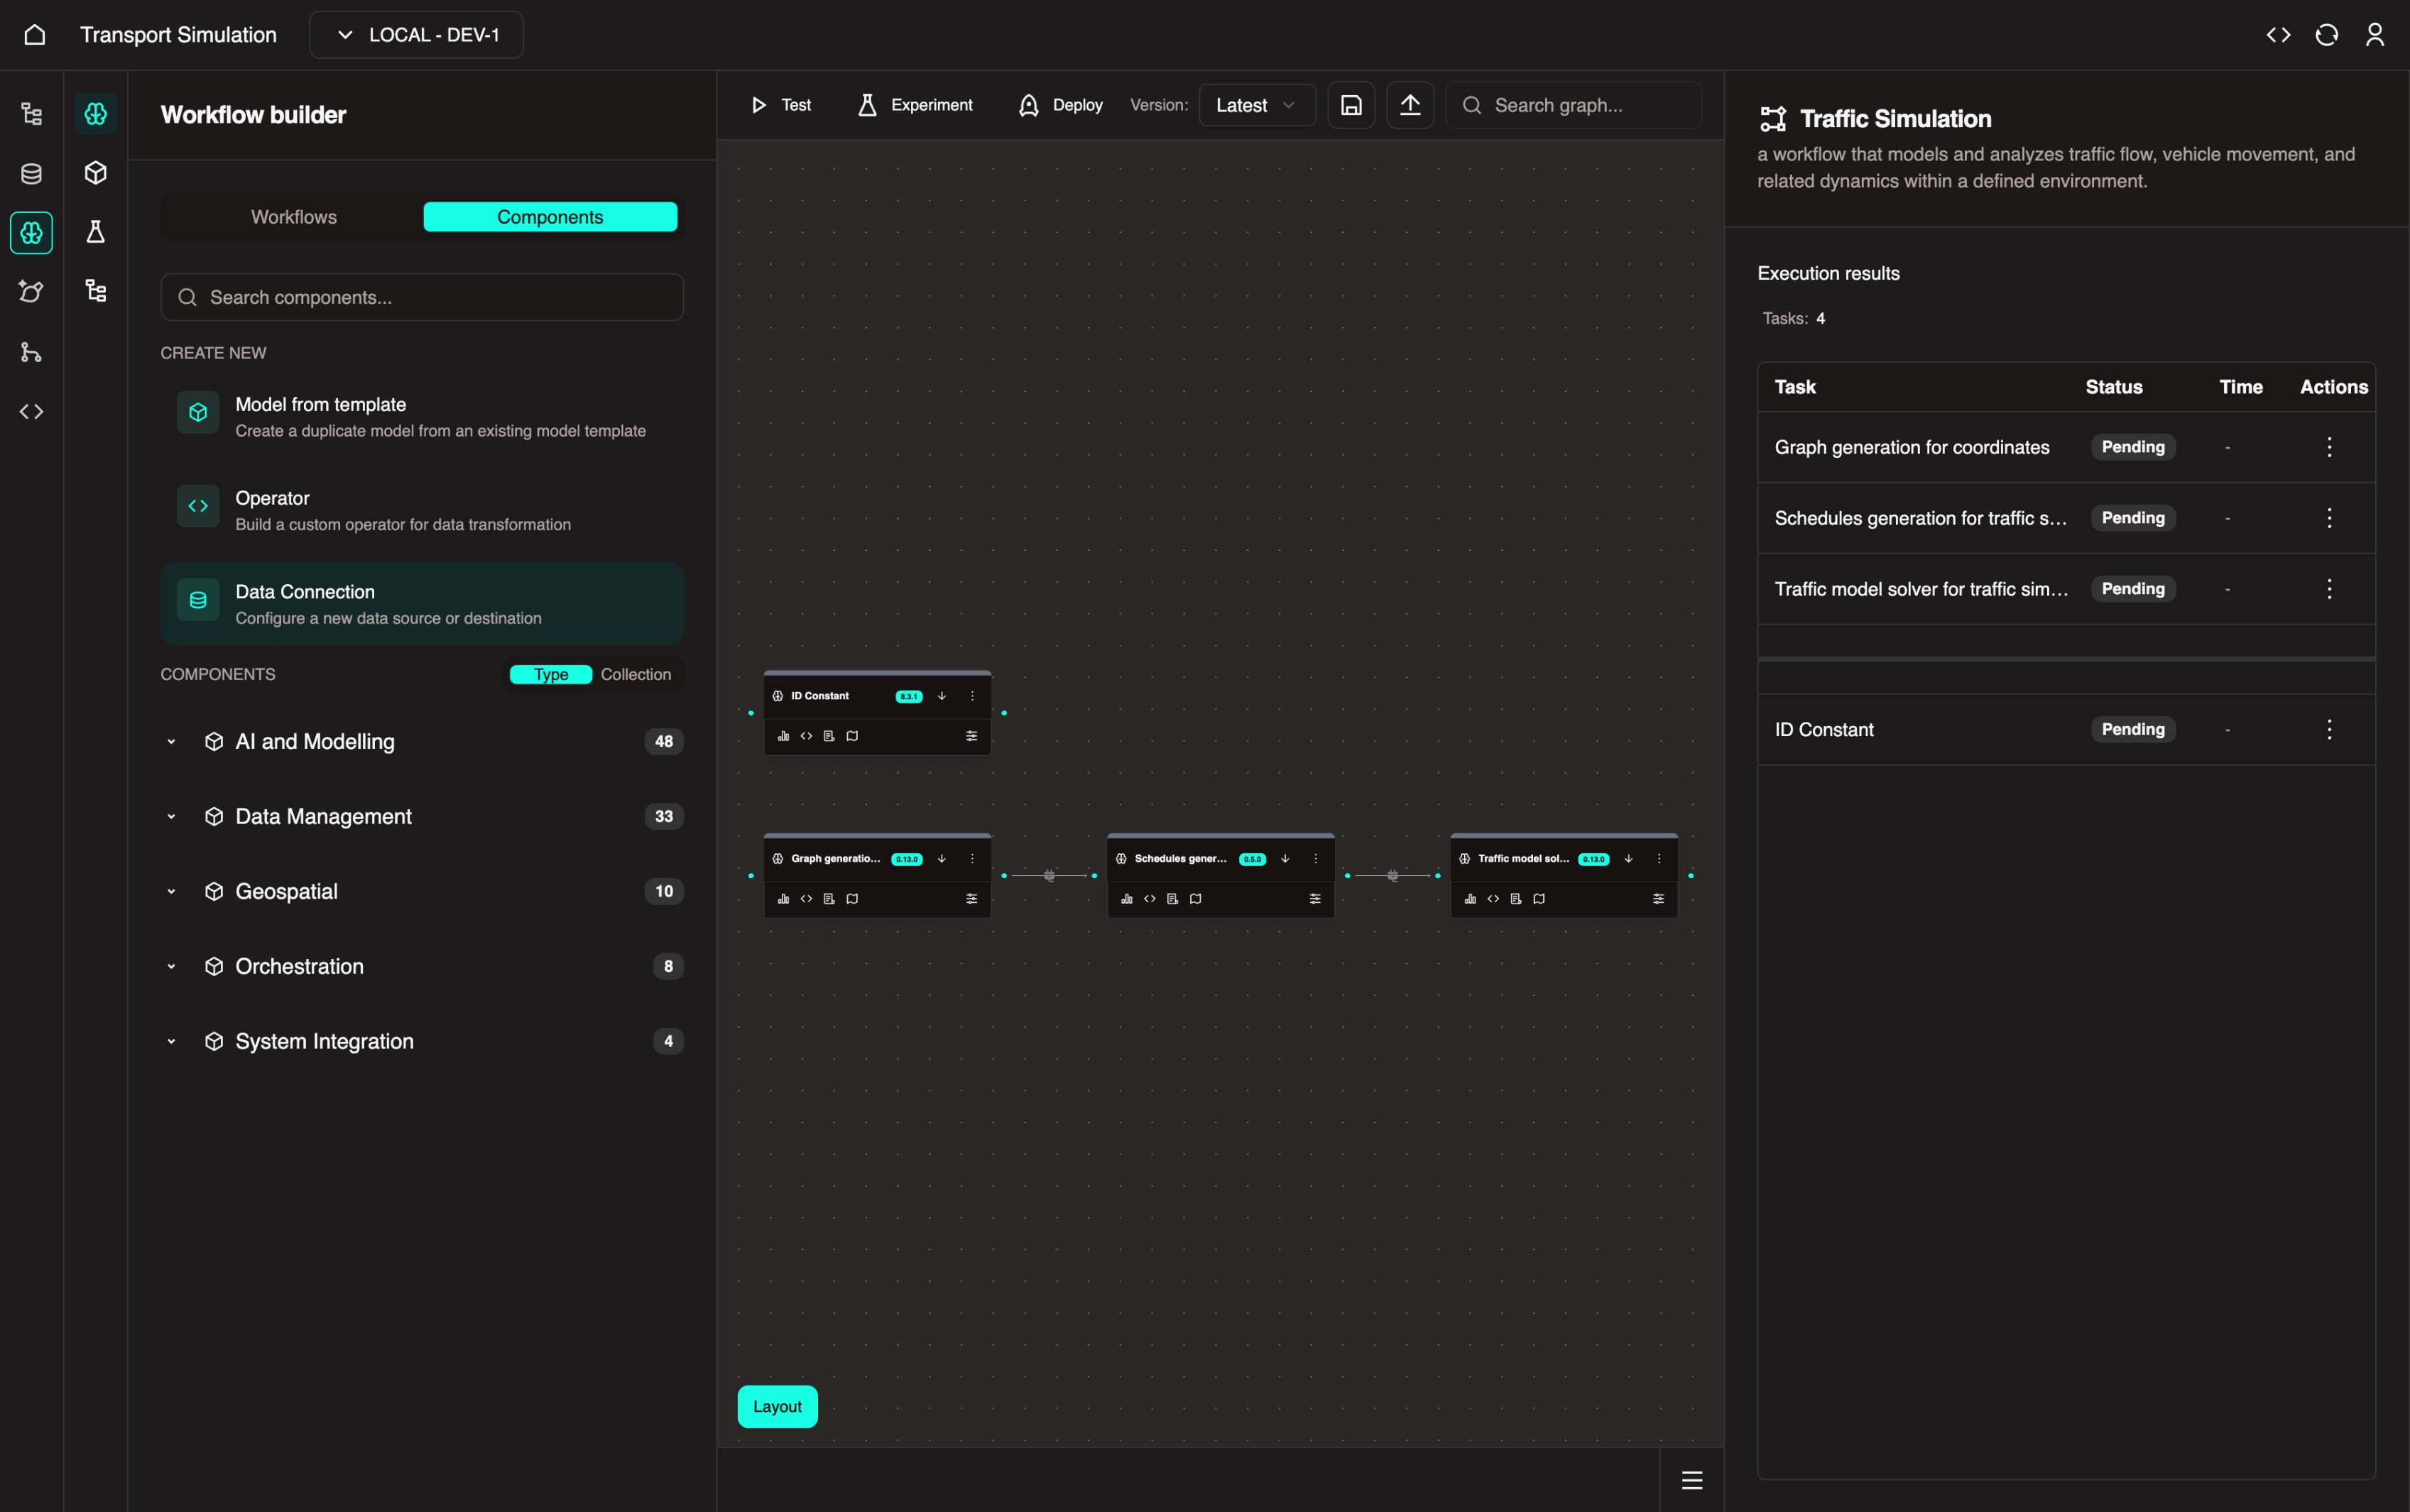
Task: Select Model from template option
Action: 421,416
